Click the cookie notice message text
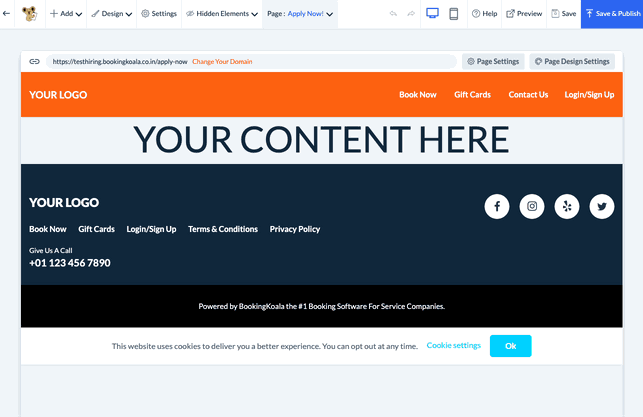Viewport: 643px width, 417px height. pyautogui.click(x=264, y=346)
